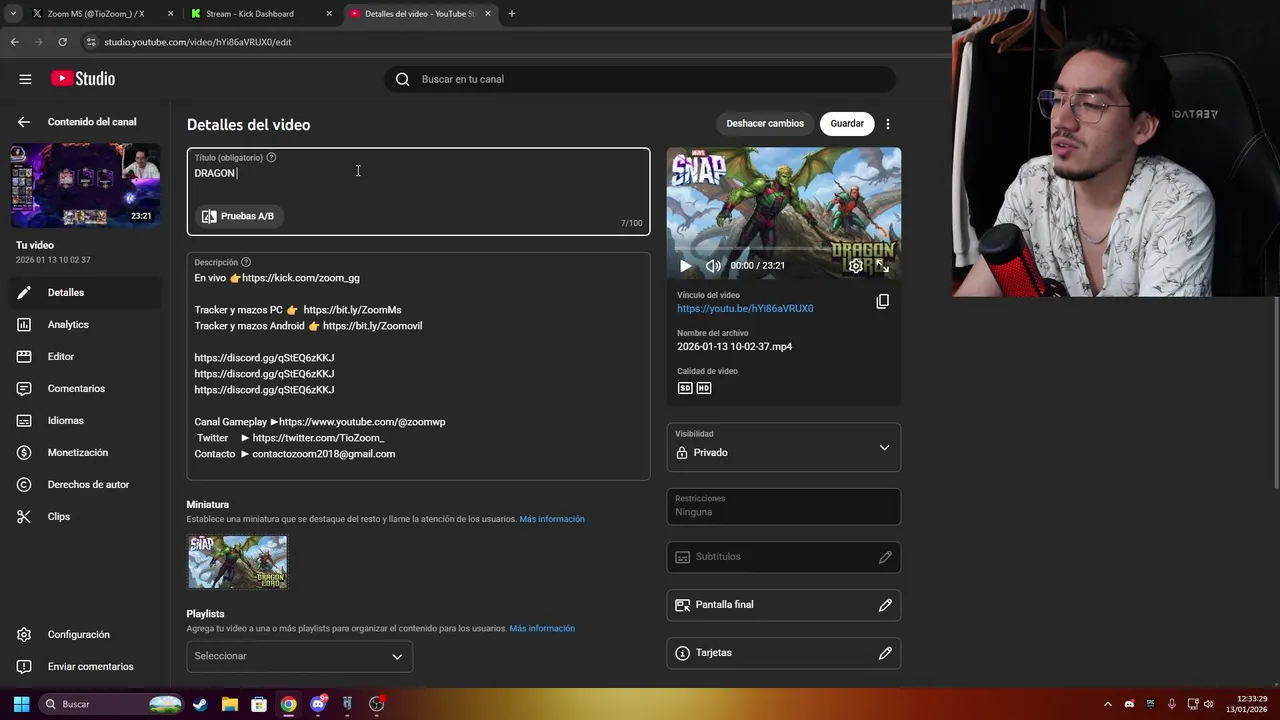Viewport: 1280px width, 720px height.
Task: Open preview player settings gear
Action: tap(856, 266)
